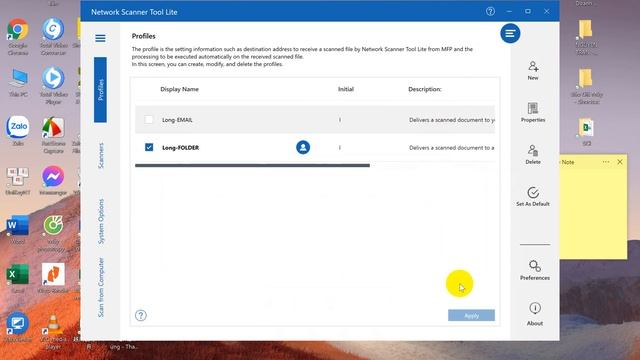Image resolution: width=640 pixels, height=360 pixels.
Task: Click the horizontal scrollbar of profile list
Action: 252,165
